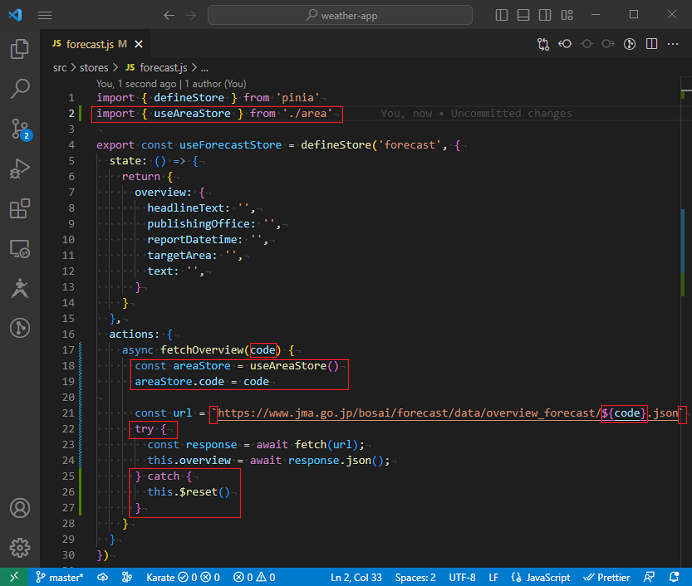Change end of line sequence LF
This screenshot has height=586, width=692.
click(x=493, y=577)
